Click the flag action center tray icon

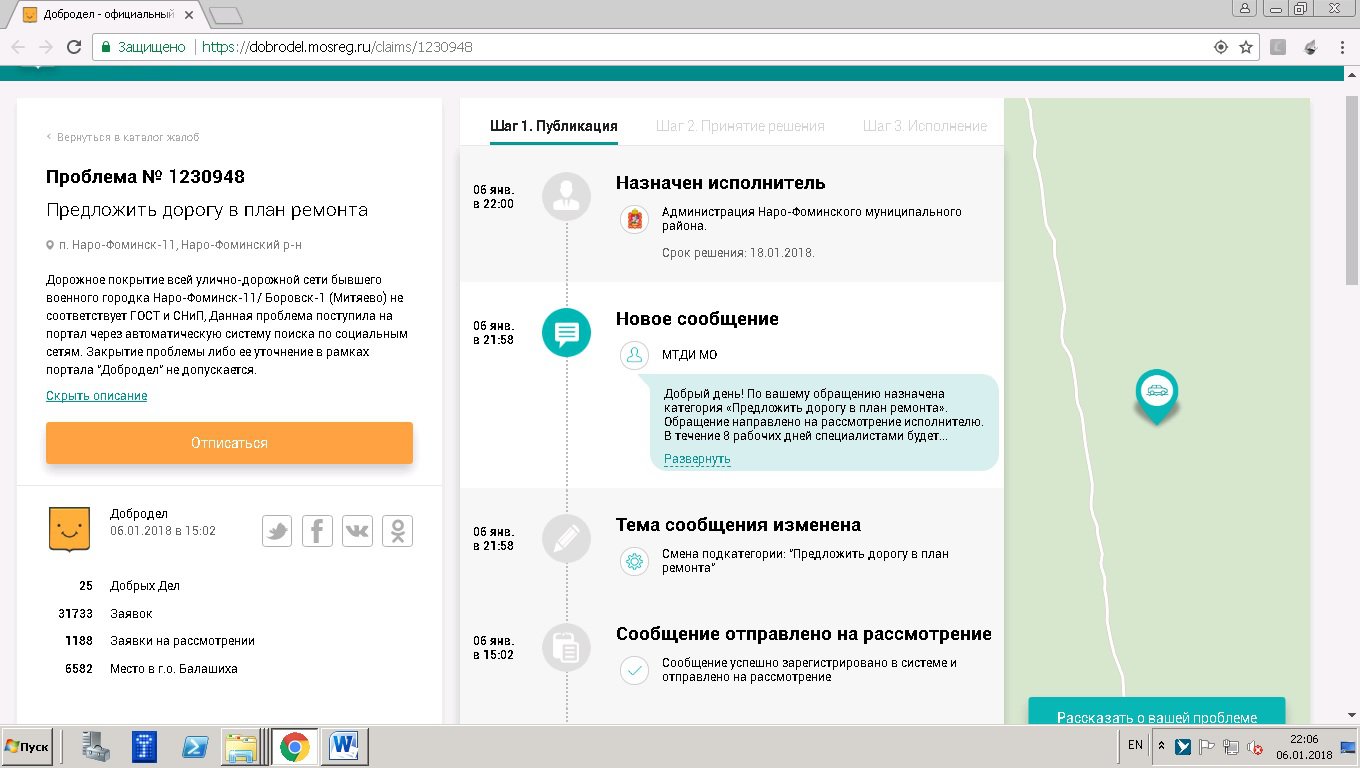click(1207, 746)
